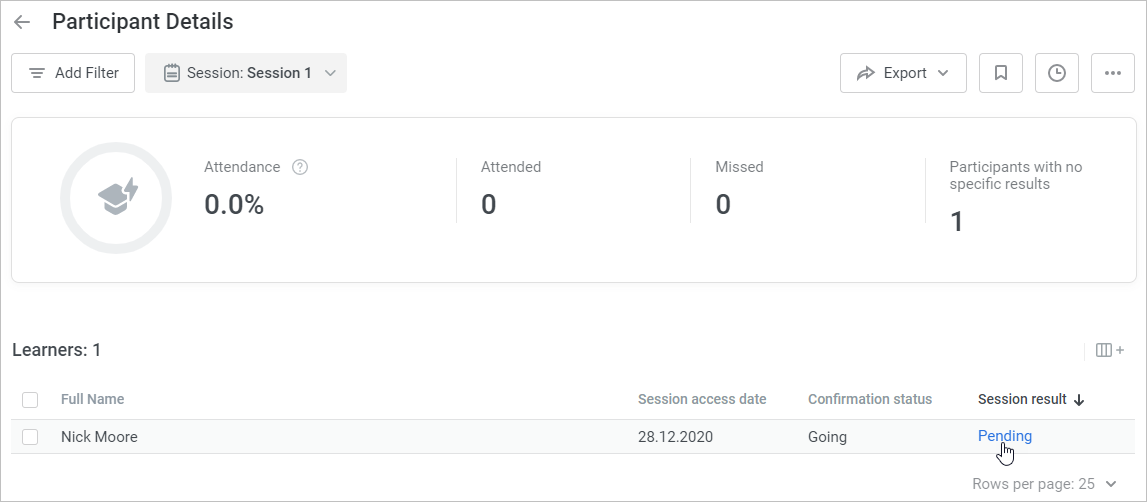Open the bookmark icon button
This screenshot has width=1147, height=502.
(1000, 73)
